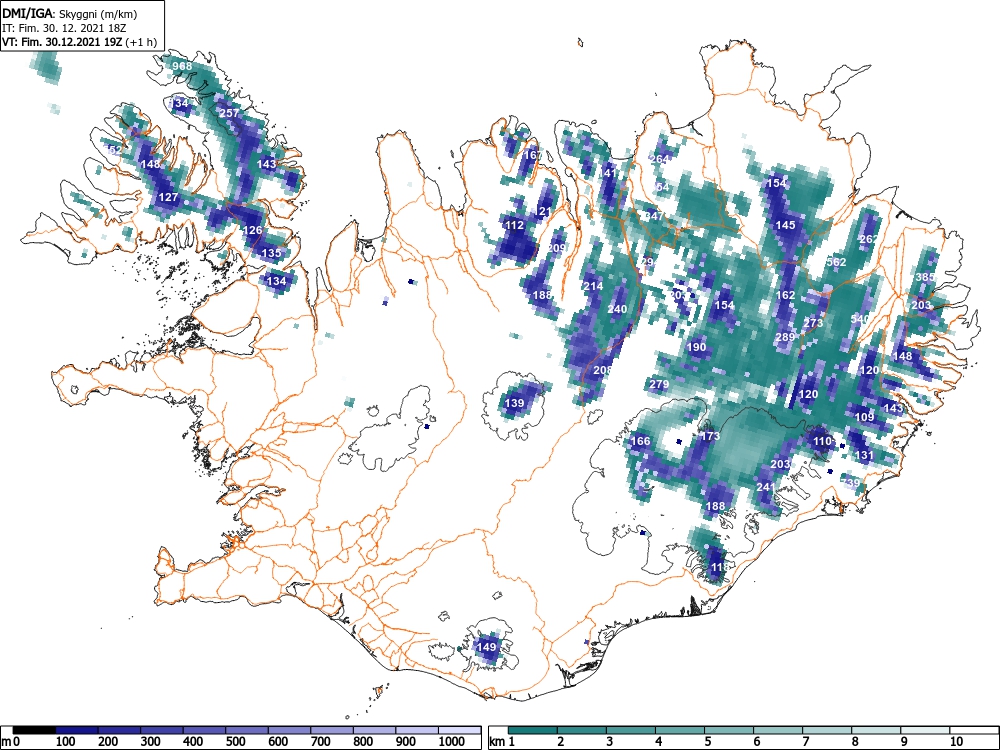Click the 149 value on the southern glacier
Image resolution: width=1000 pixels, height=750 pixels.
click(486, 647)
